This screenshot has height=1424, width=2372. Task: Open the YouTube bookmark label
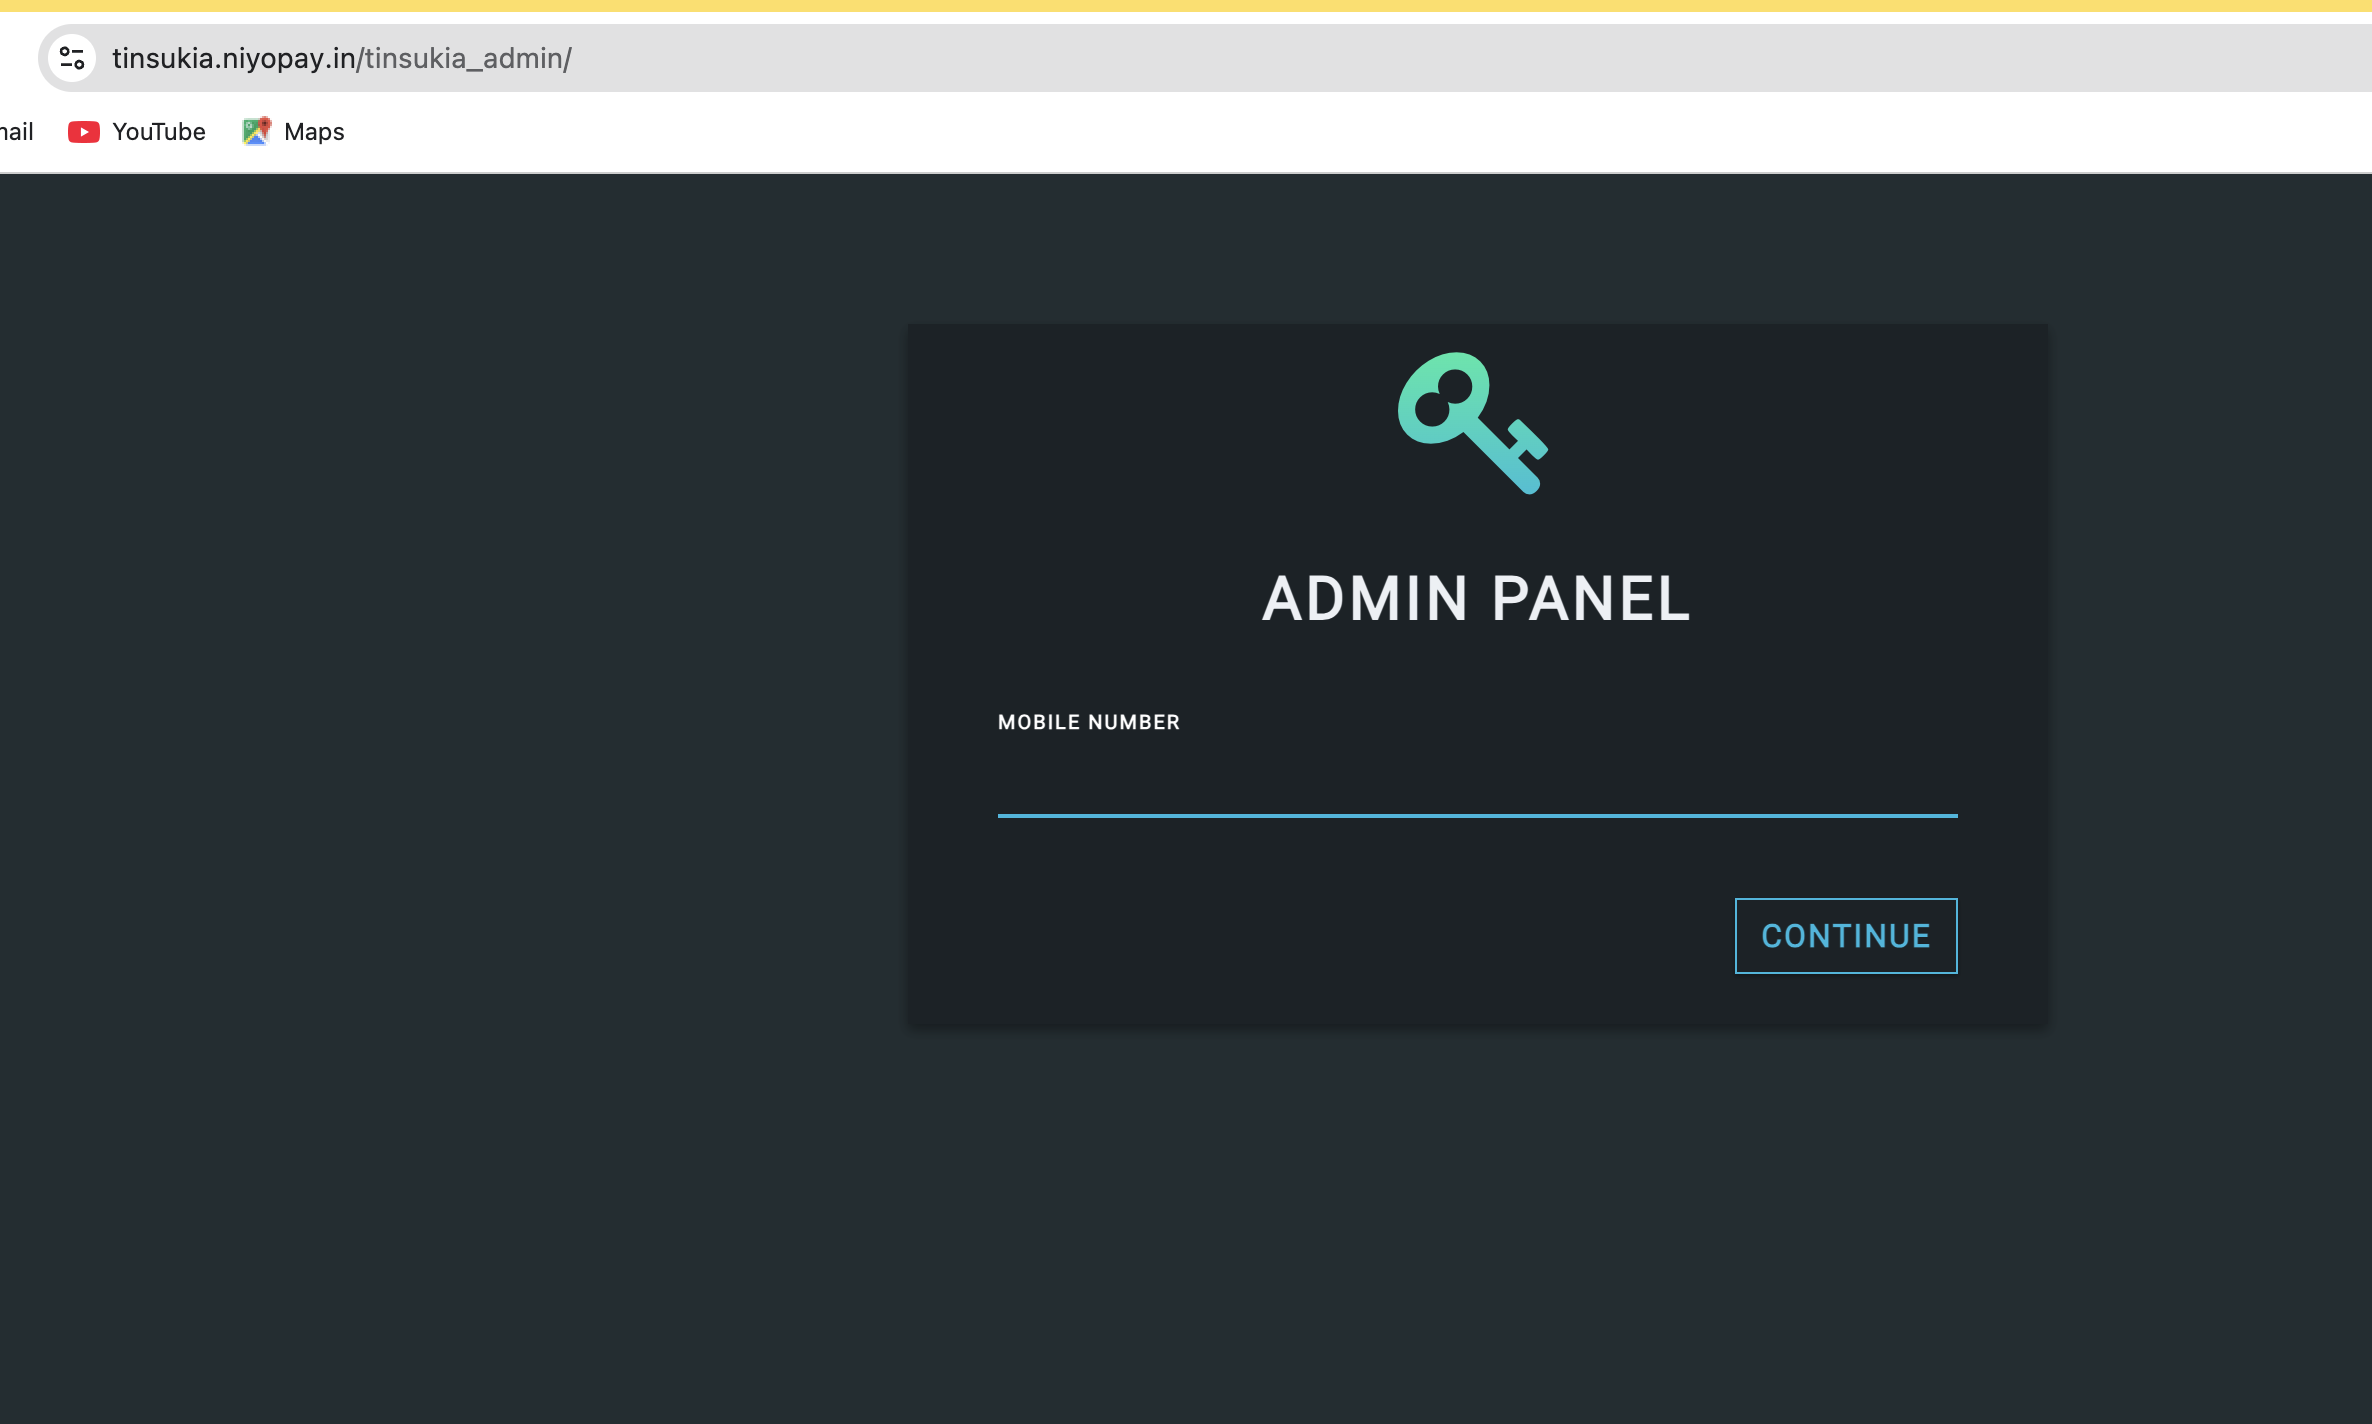tap(158, 132)
